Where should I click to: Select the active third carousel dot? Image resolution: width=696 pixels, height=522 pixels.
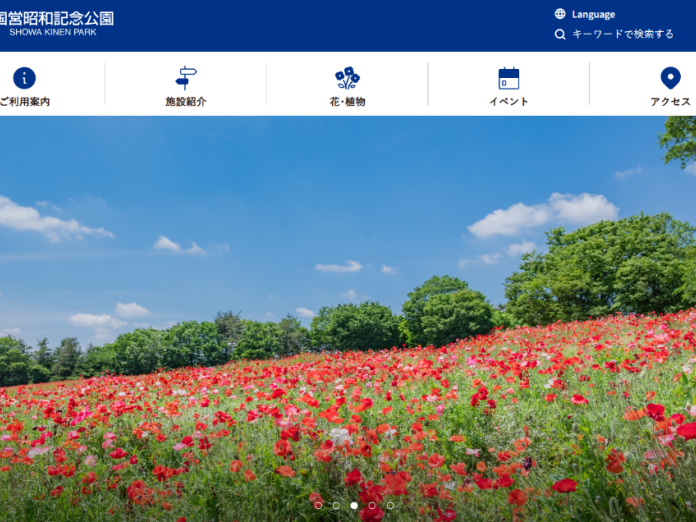[x=354, y=506]
